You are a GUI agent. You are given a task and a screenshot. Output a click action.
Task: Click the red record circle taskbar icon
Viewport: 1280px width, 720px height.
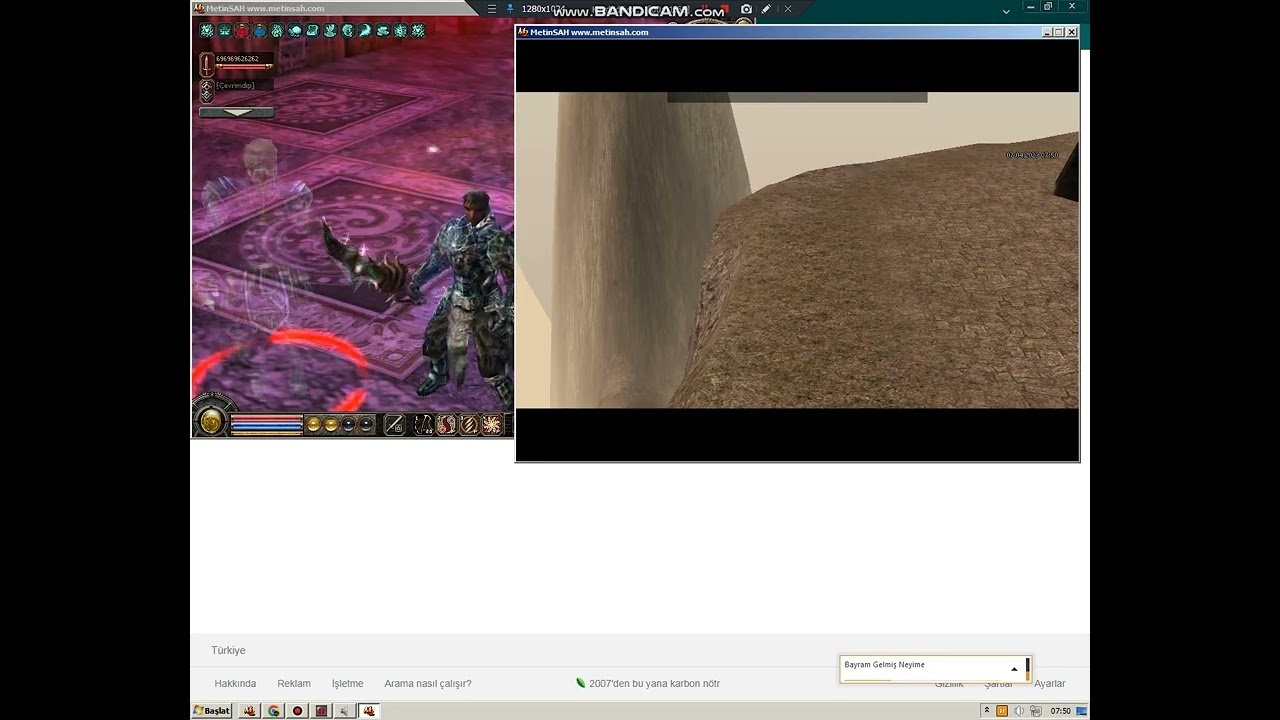pos(297,711)
